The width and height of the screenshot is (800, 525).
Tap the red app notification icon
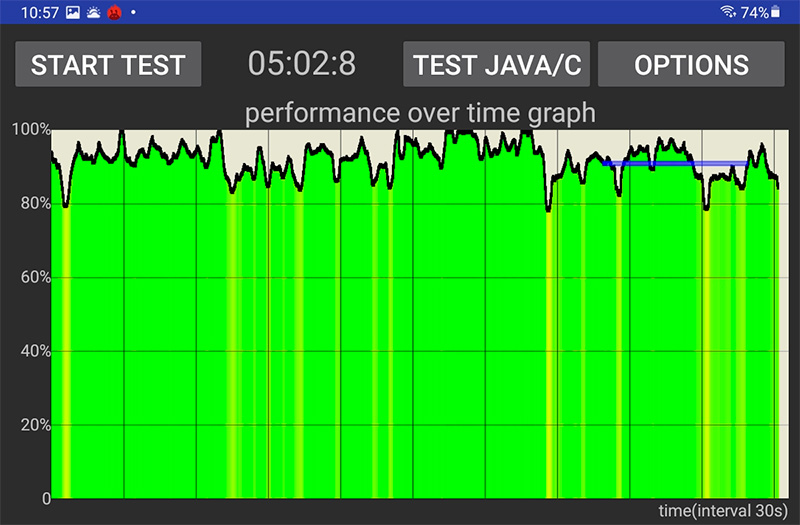(114, 12)
